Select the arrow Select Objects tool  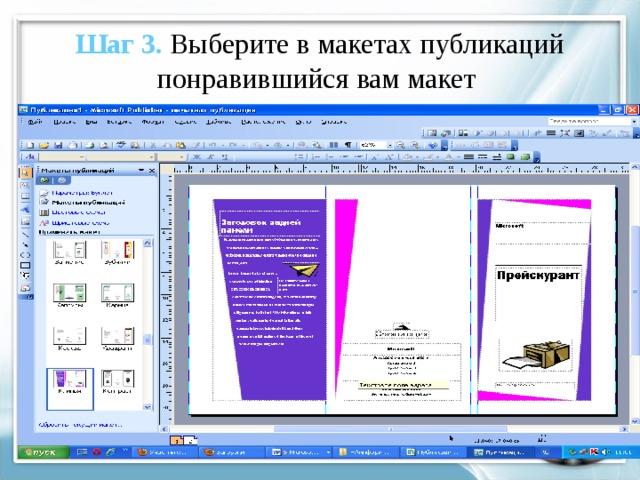coord(25,172)
